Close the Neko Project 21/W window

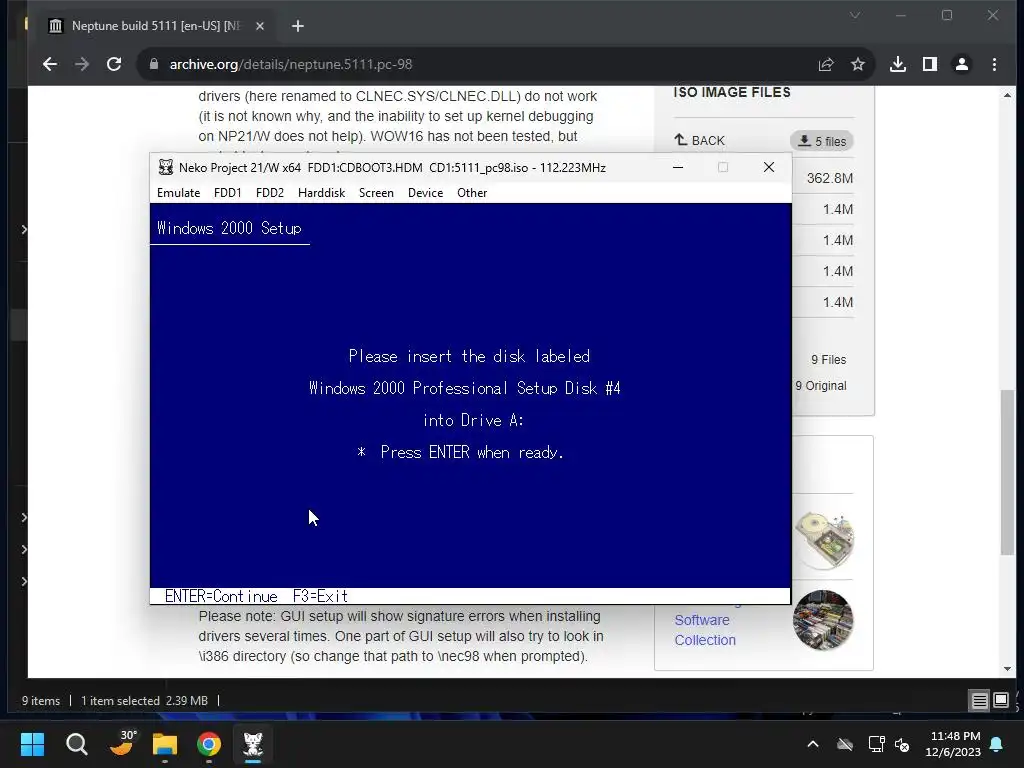[769, 168]
